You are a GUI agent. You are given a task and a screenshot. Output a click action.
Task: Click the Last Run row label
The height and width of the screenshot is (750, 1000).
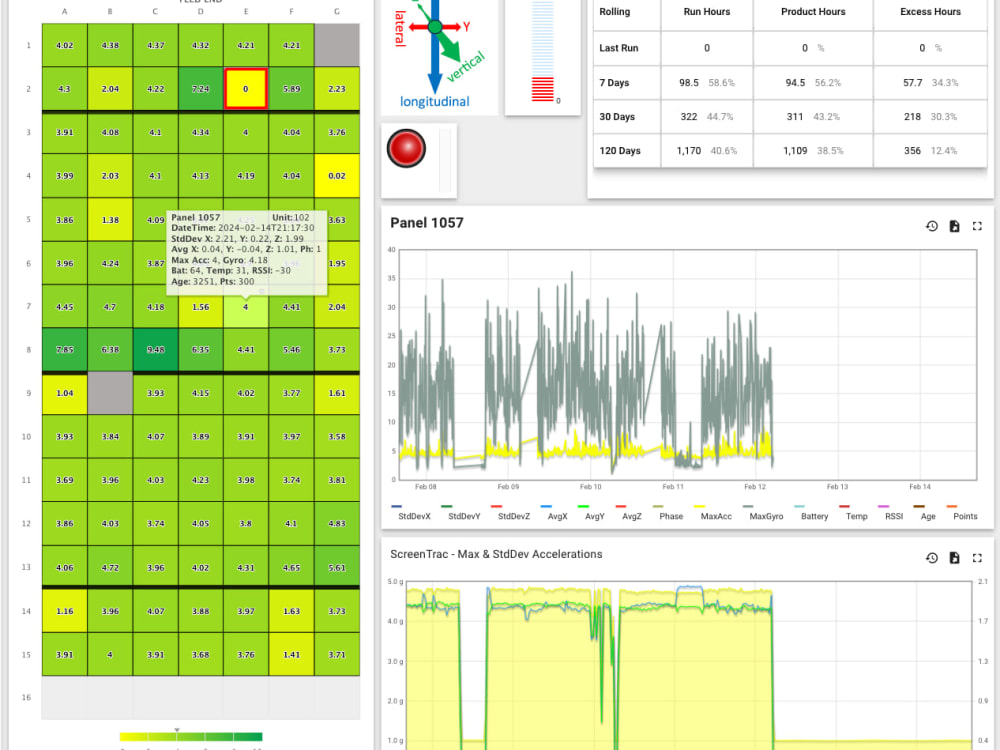click(x=619, y=48)
